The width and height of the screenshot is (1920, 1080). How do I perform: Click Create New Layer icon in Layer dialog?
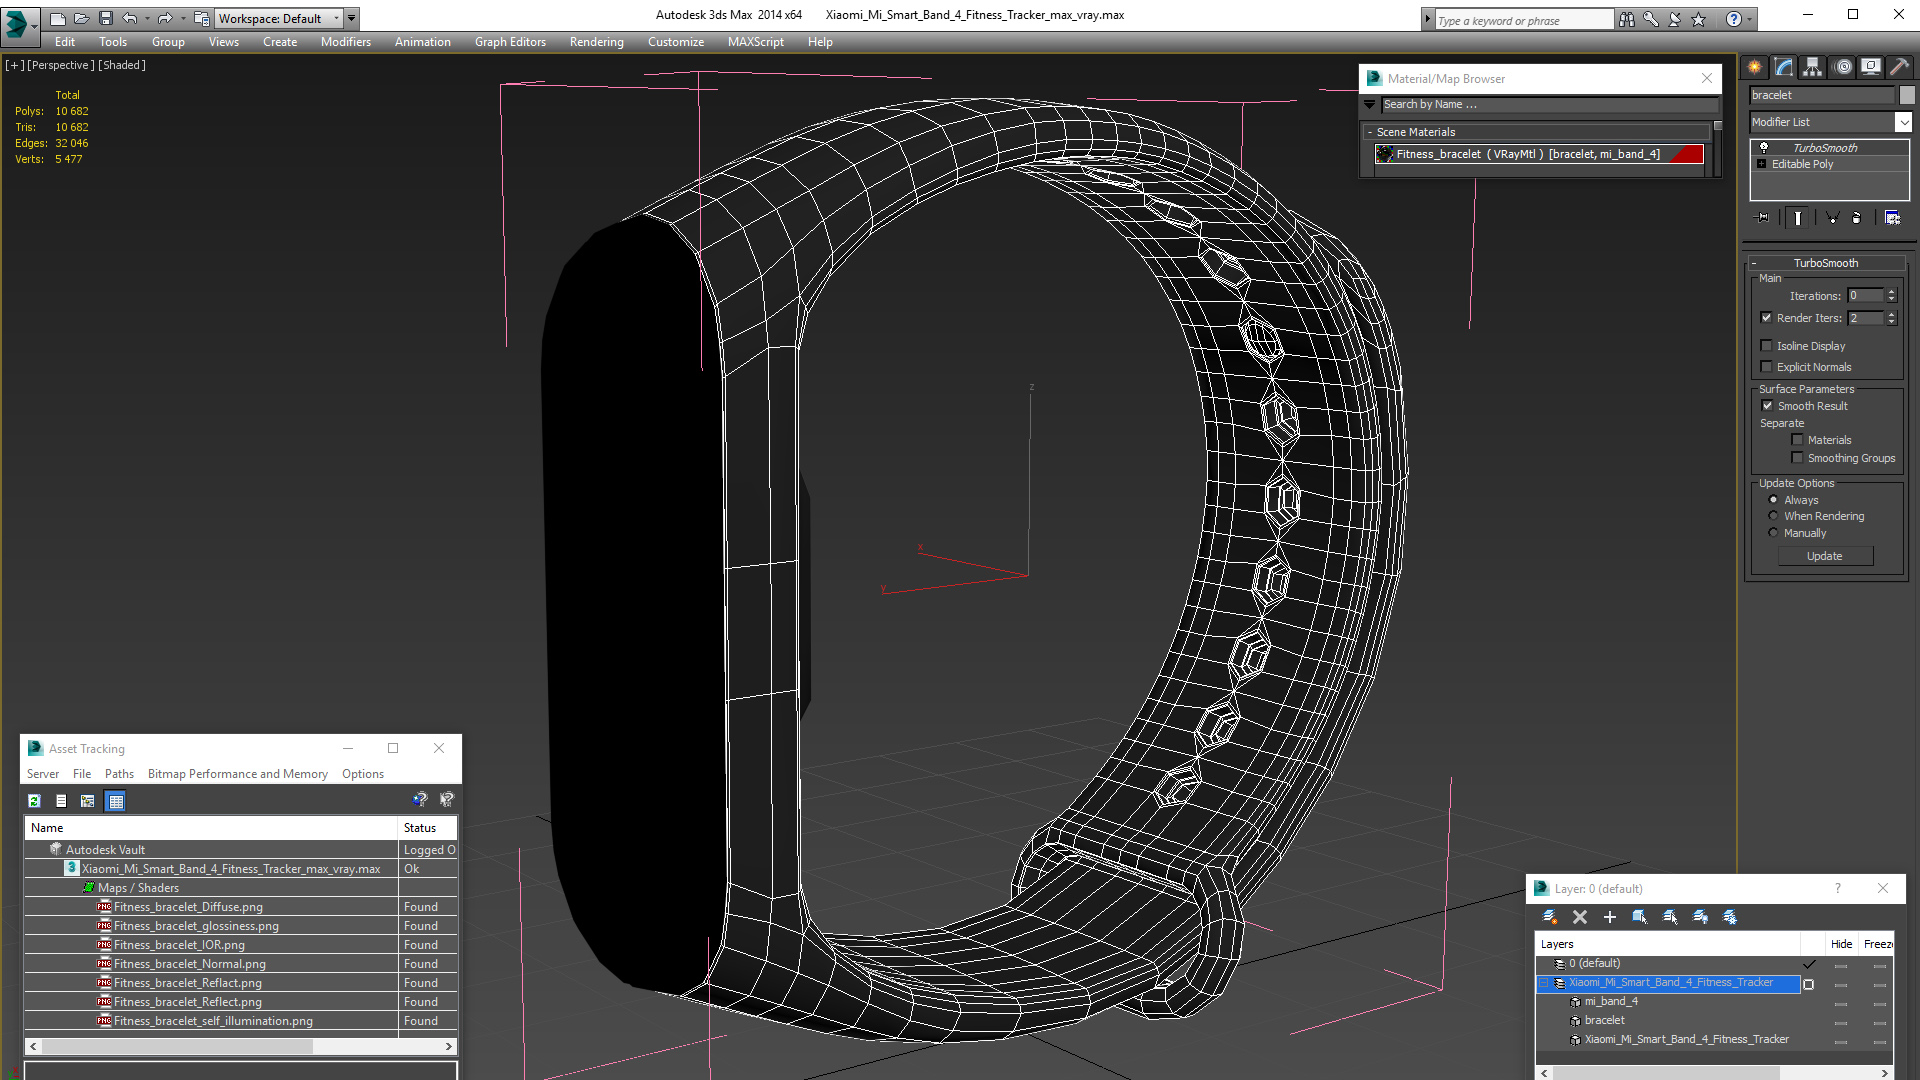tap(1550, 917)
